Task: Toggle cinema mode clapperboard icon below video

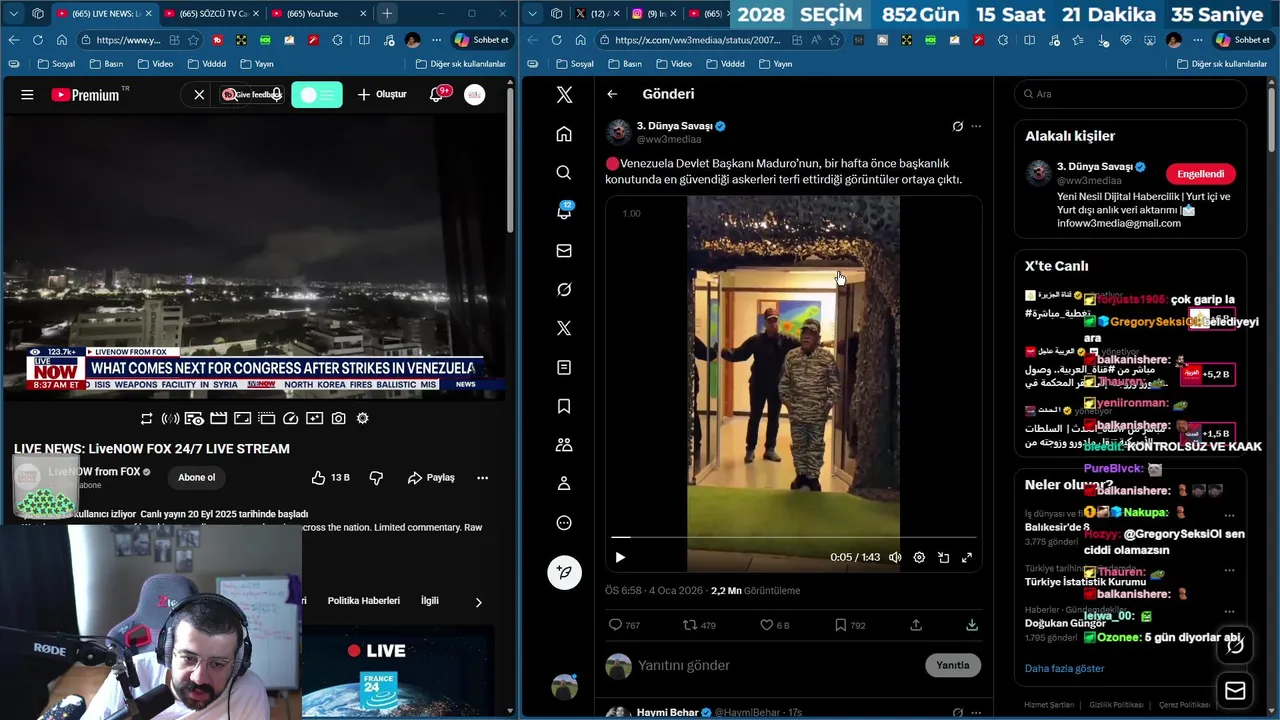Action: [218, 418]
